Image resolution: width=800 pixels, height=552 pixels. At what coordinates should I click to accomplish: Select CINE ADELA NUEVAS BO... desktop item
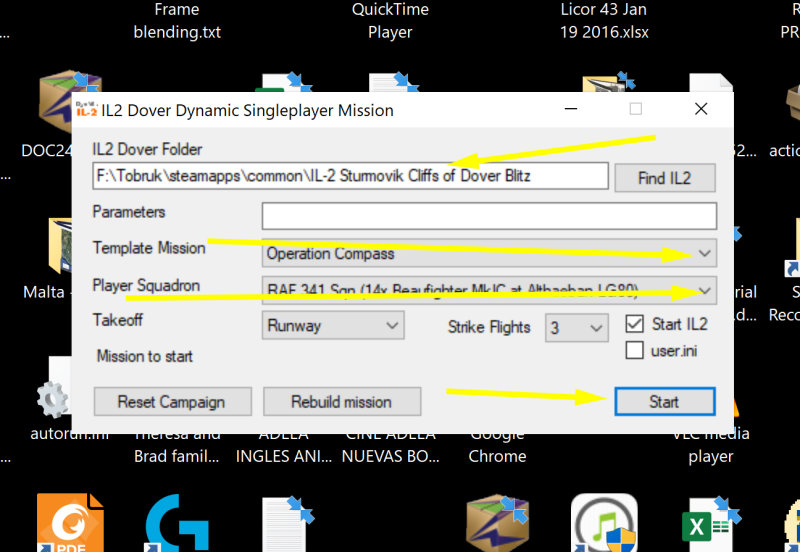[390, 446]
